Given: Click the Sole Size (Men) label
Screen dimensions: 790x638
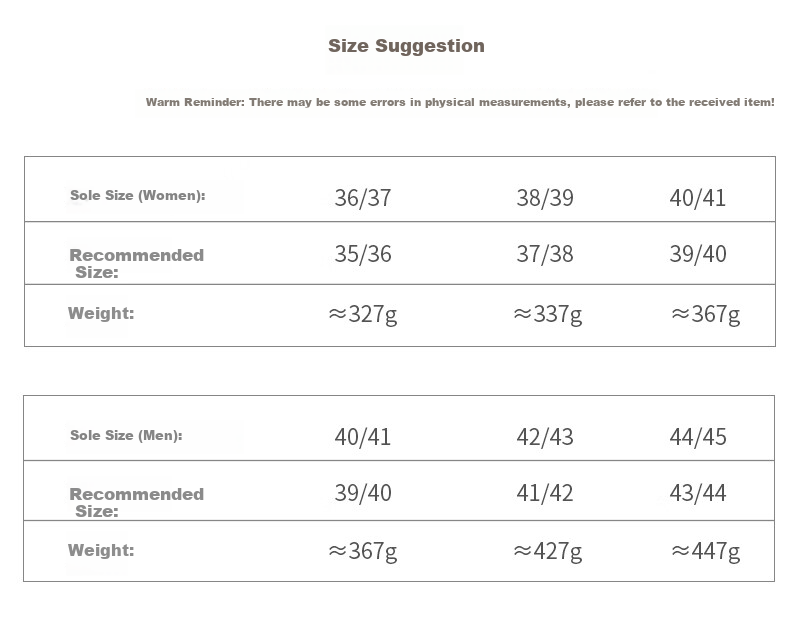Looking at the screenshot, I should coord(126,435).
